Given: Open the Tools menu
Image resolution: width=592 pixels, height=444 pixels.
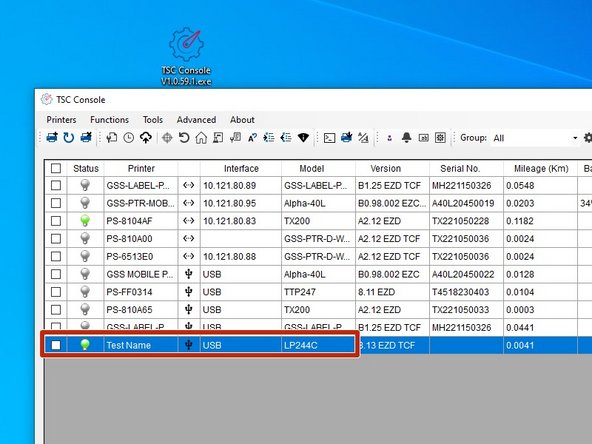Looking at the screenshot, I should (153, 120).
